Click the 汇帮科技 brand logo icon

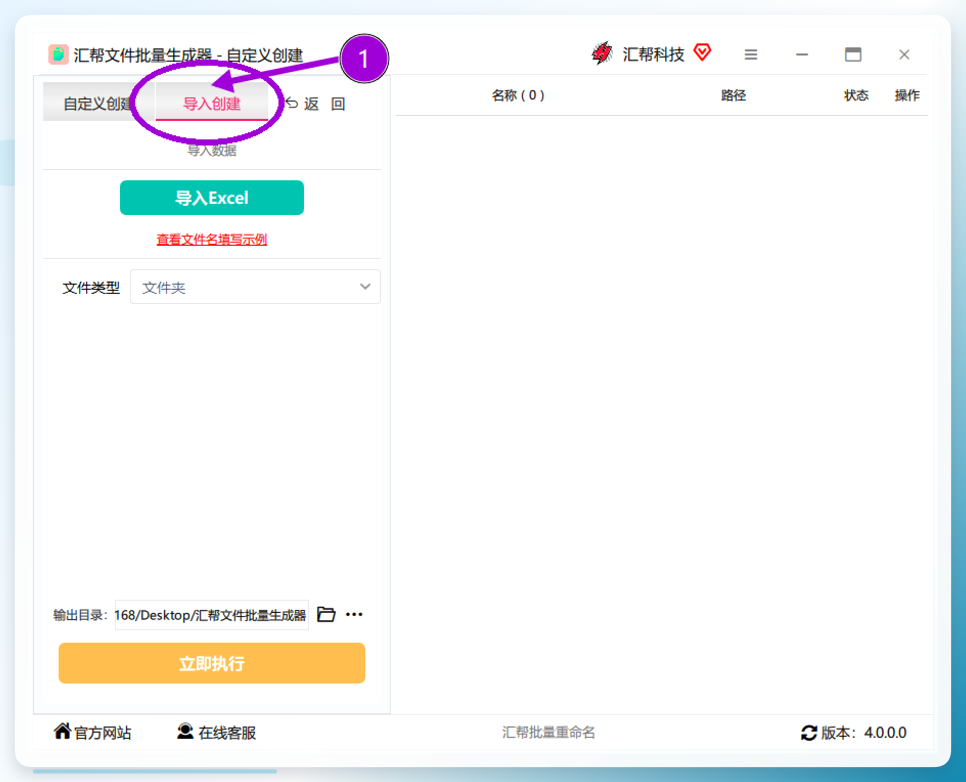tap(602, 54)
